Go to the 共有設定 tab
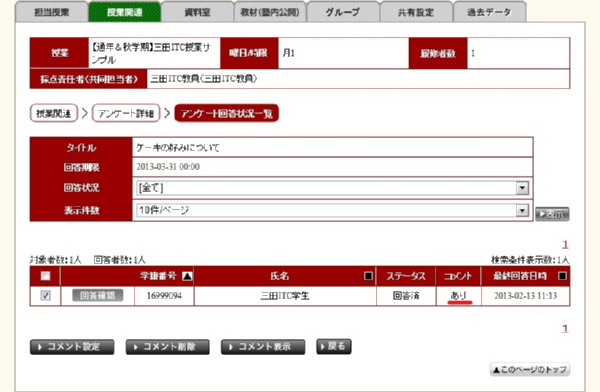The image size is (600, 392). click(x=416, y=12)
